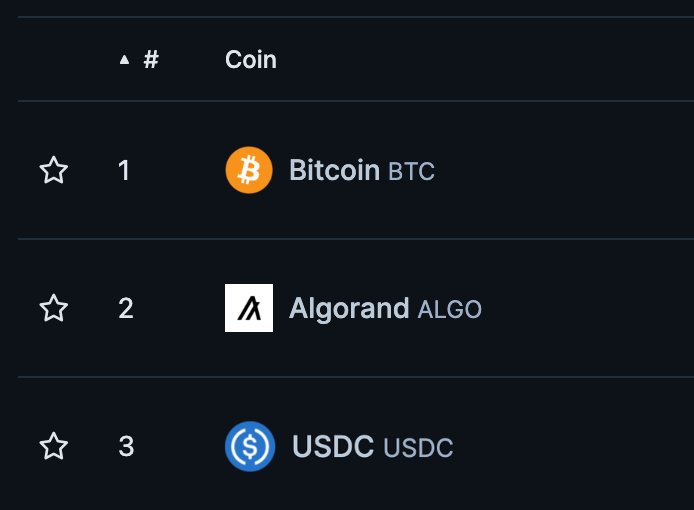The width and height of the screenshot is (694, 510).
Task: Click rank number 2 in table
Action: (x=125, y=308)
